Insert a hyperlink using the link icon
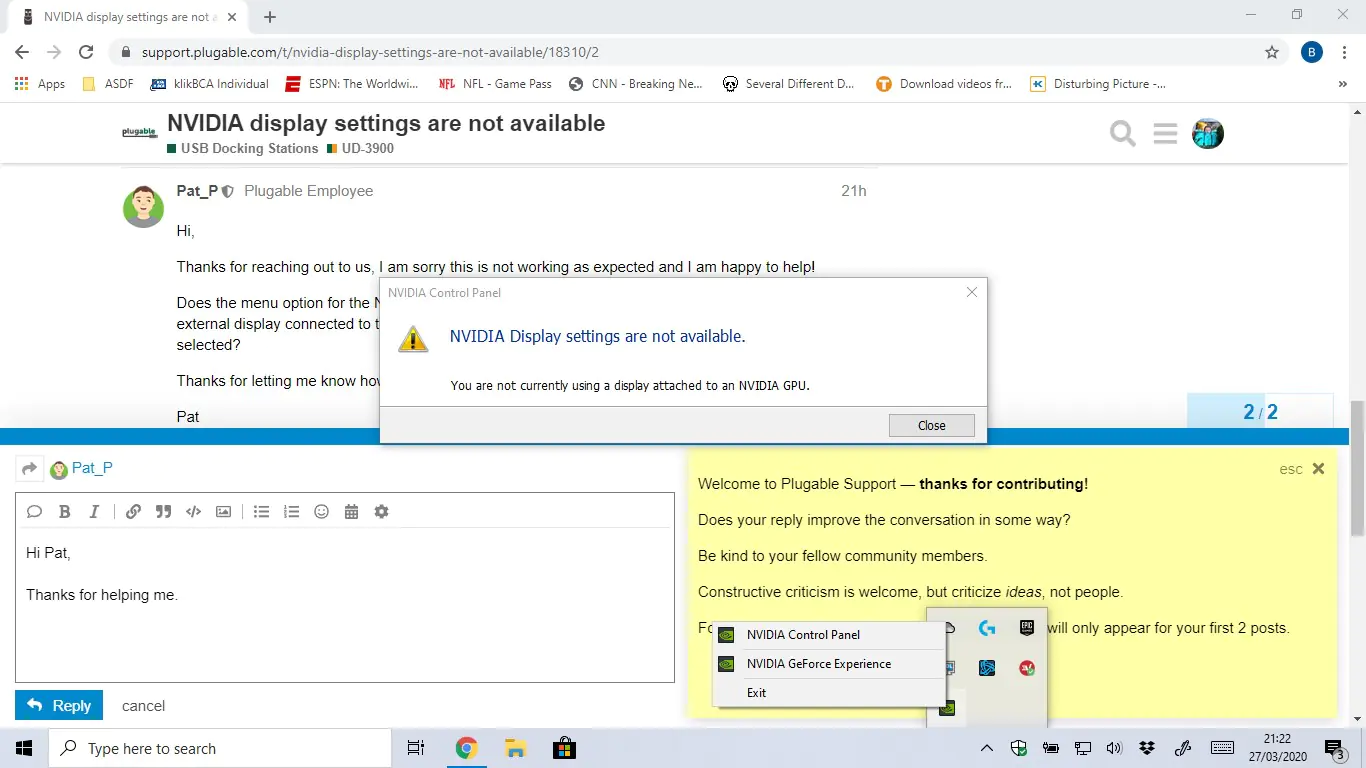The image size is (1366, 768). pos(133,512)
